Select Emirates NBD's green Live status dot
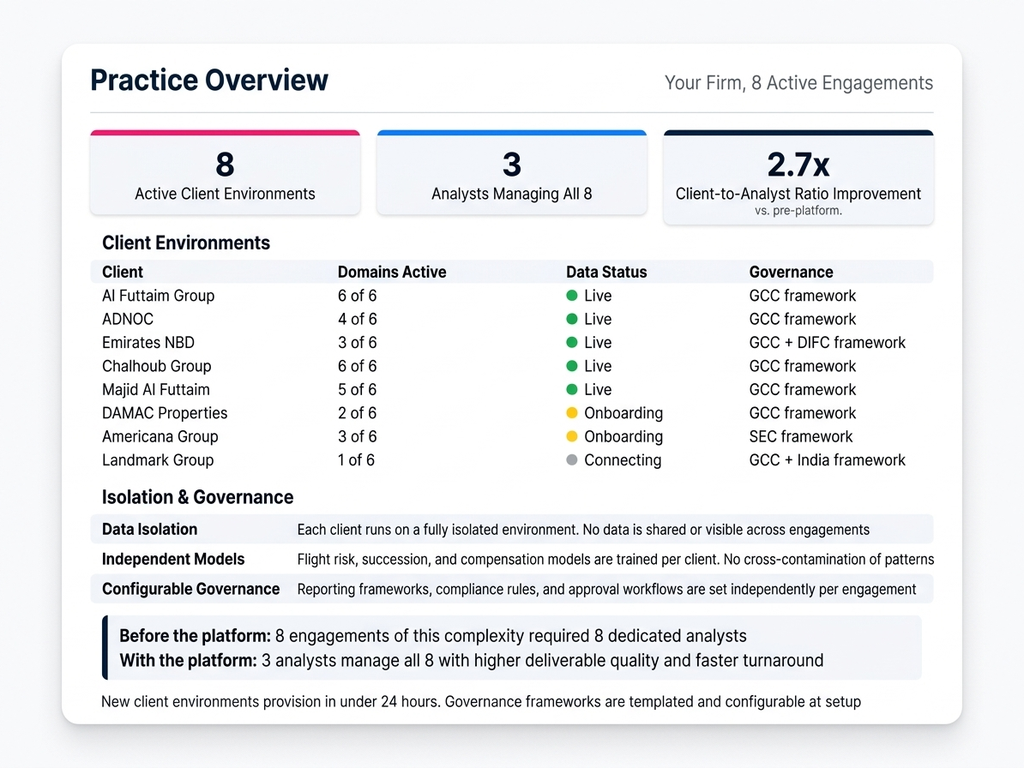The width and height of the screenshot is (1024, 768). (x=572, y=343)
